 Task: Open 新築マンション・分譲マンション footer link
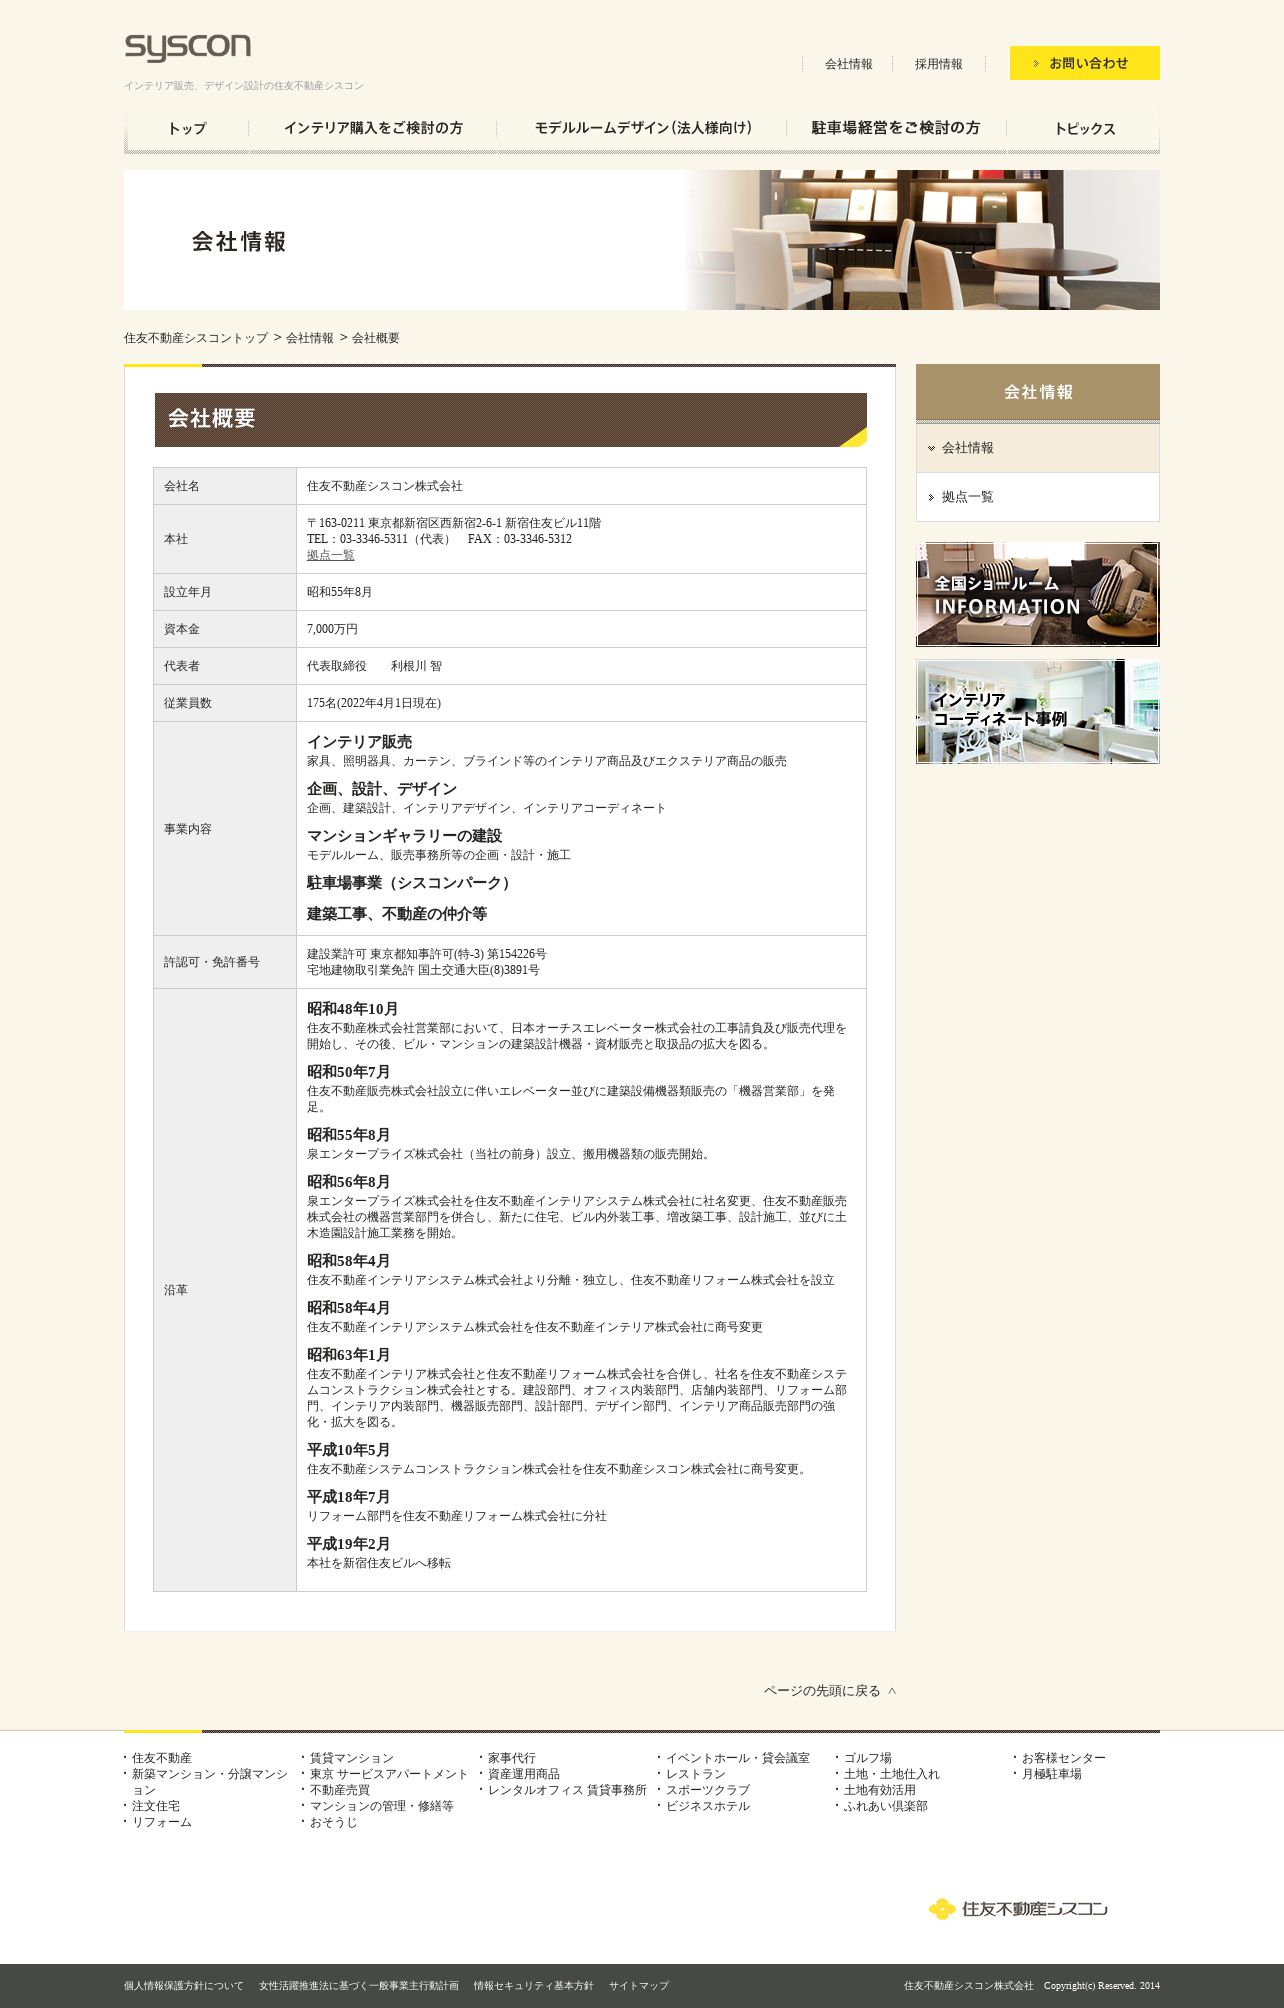click(210, 1782)
